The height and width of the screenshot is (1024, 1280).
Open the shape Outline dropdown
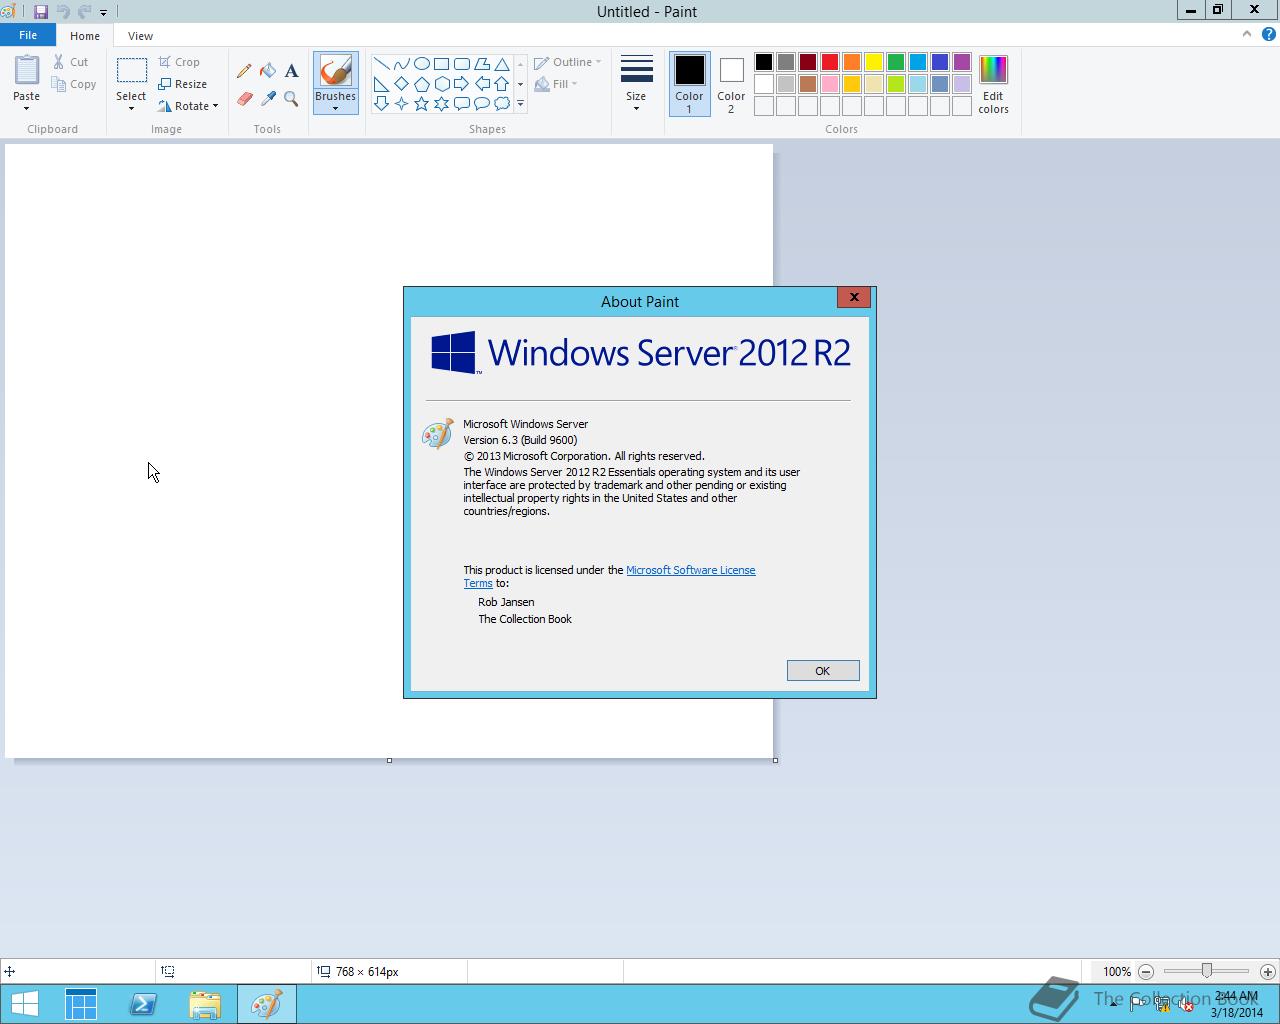568,62
